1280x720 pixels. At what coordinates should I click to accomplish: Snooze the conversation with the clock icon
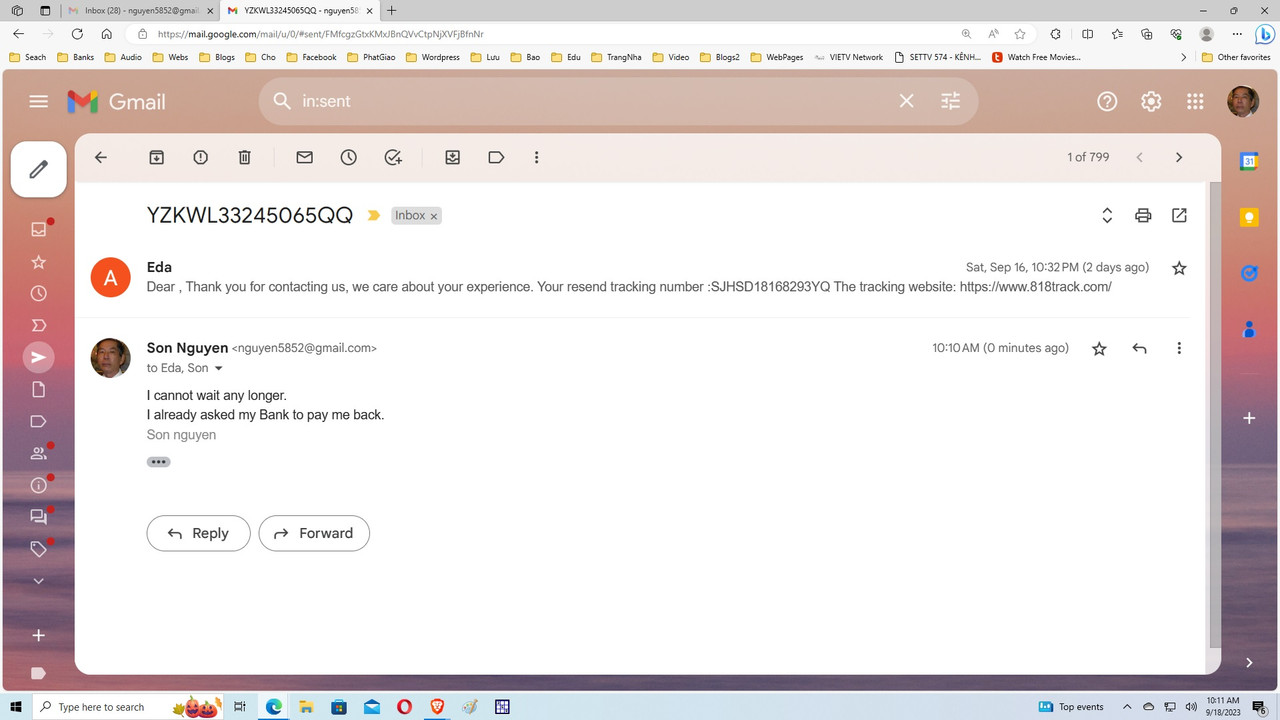pyautogui.click(x=348, y=157)
